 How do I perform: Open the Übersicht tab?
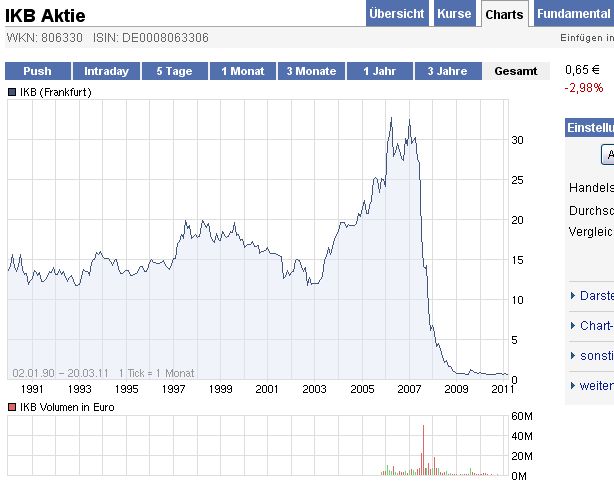(x=397, y=13)
